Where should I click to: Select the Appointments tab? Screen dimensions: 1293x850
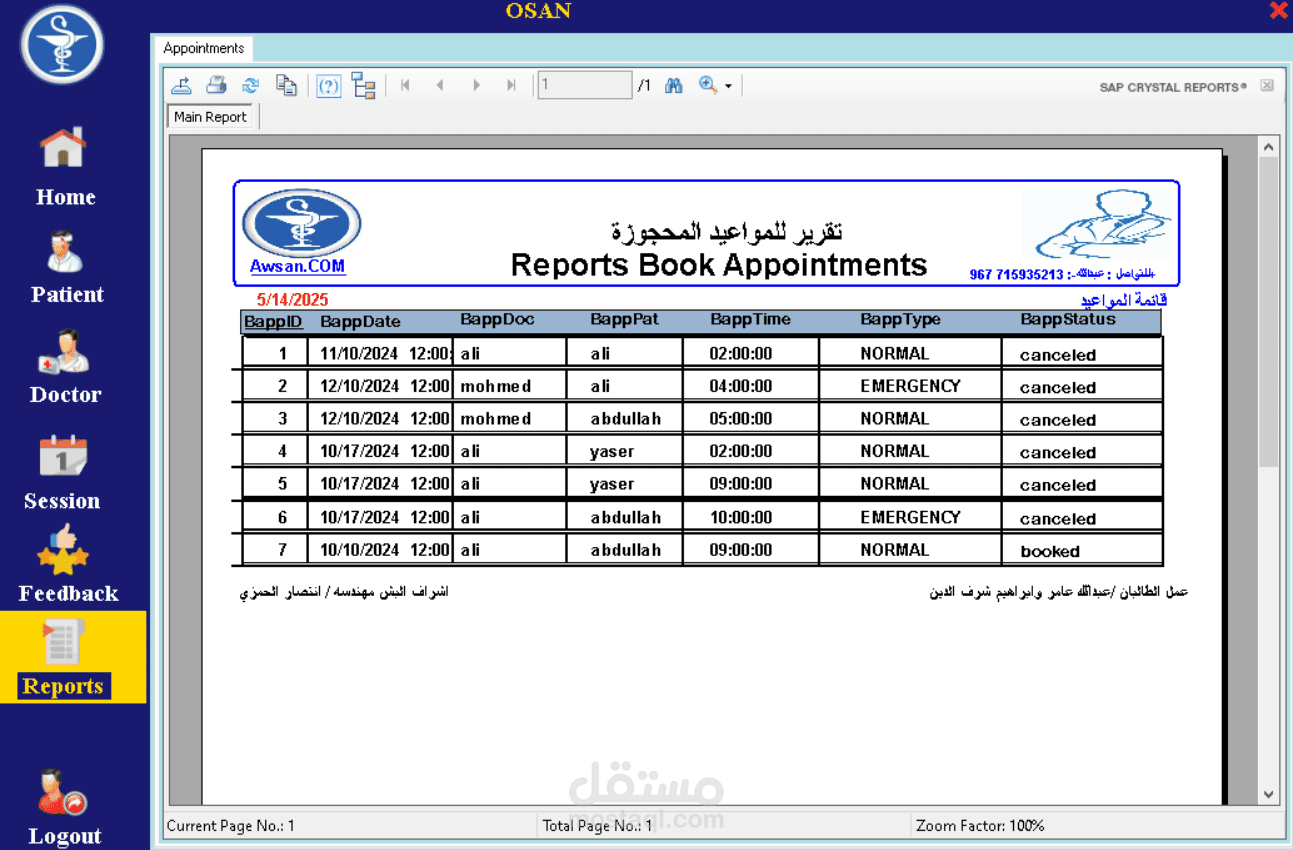click(203, 48)
